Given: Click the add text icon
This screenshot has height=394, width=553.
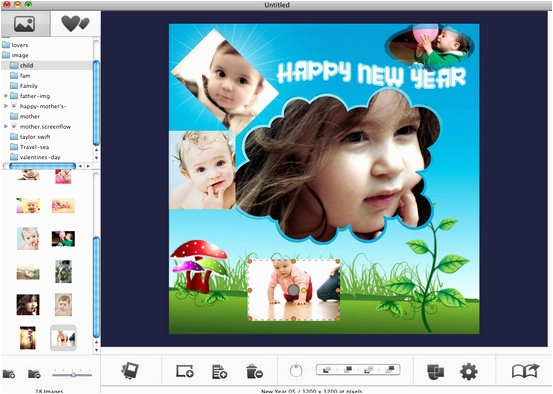Looking at the screenshot, I should coord(219,372).
